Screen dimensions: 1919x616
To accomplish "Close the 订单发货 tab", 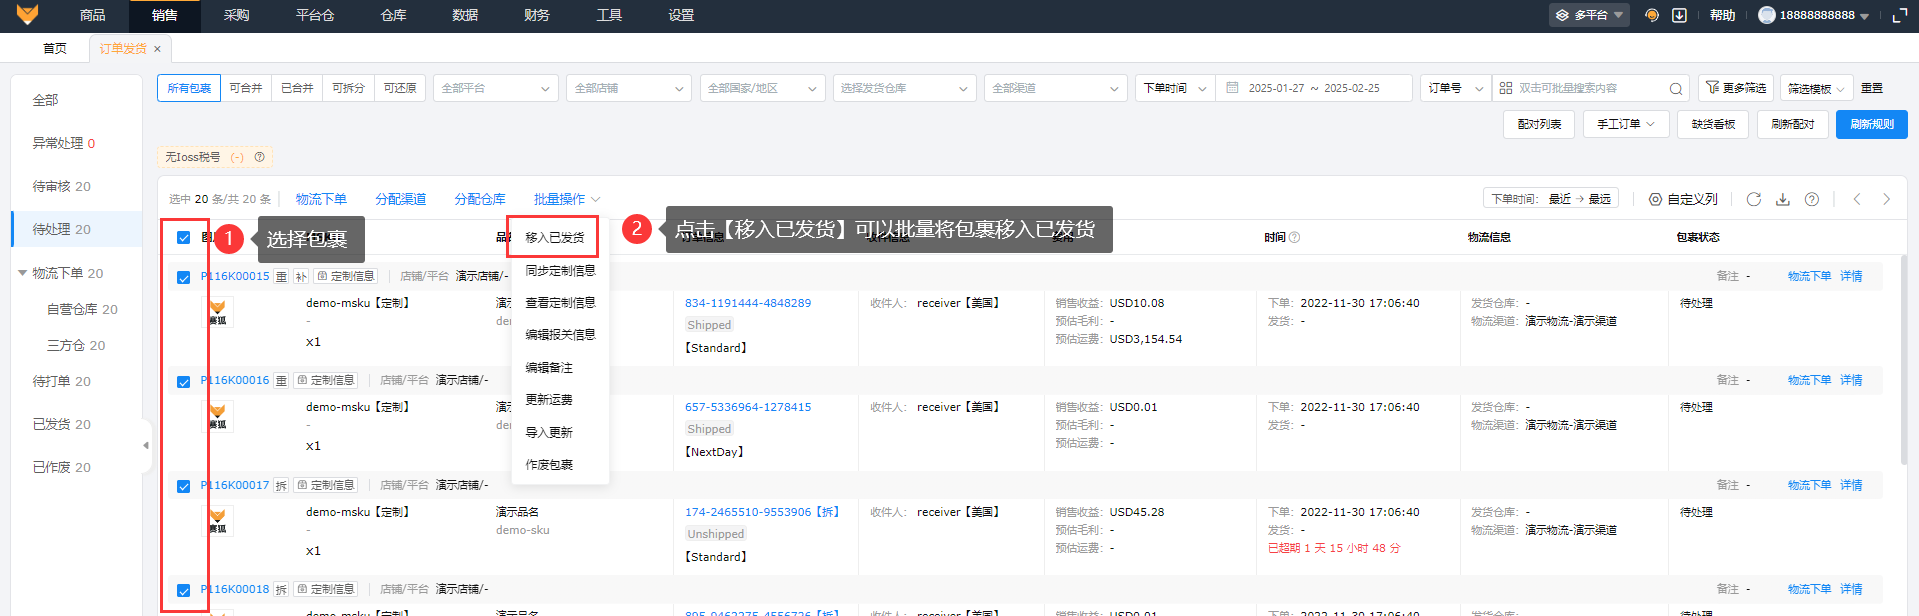I will (157, 48).
